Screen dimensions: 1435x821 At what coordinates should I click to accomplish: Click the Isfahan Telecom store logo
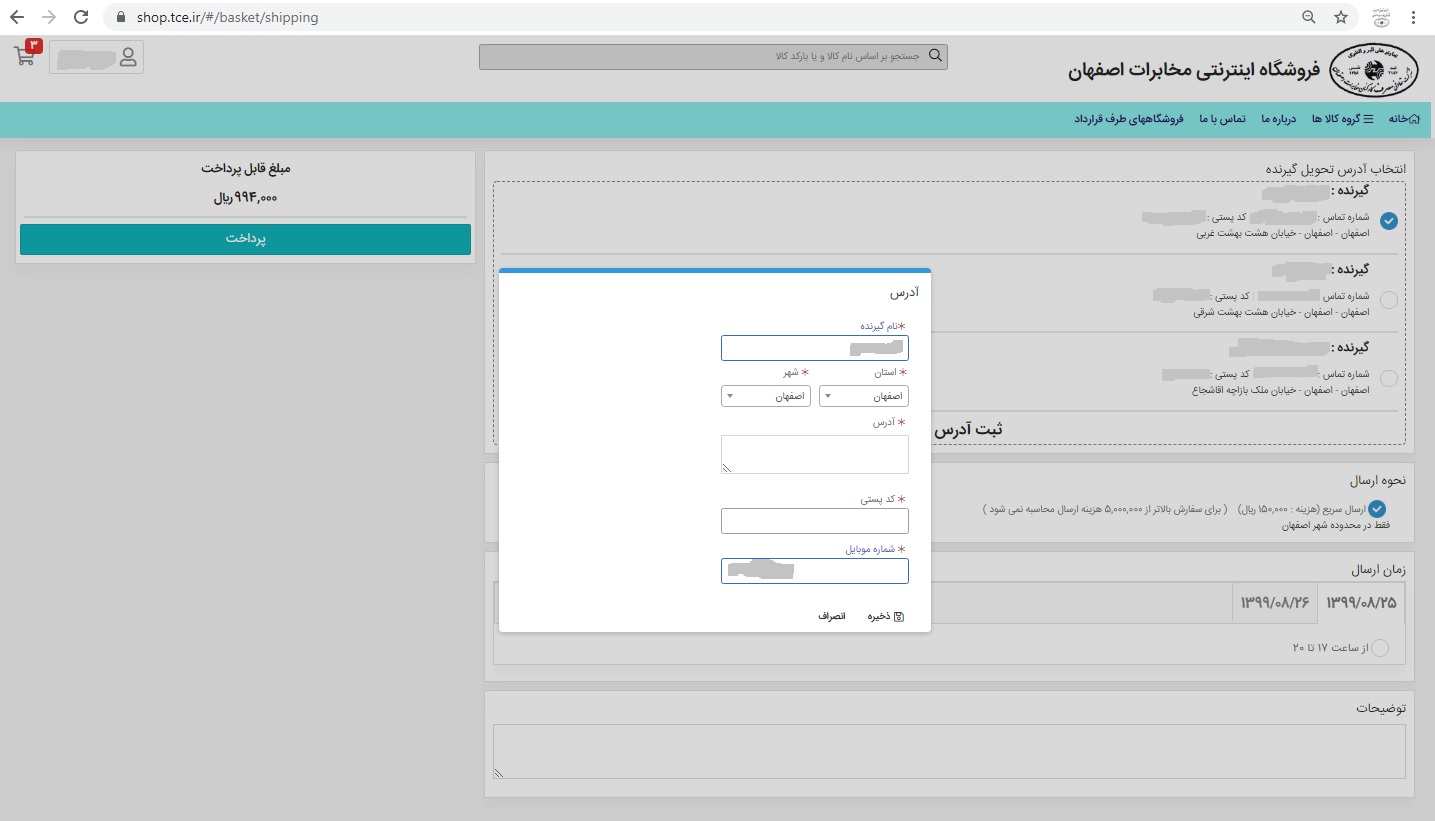point(1376,70)
